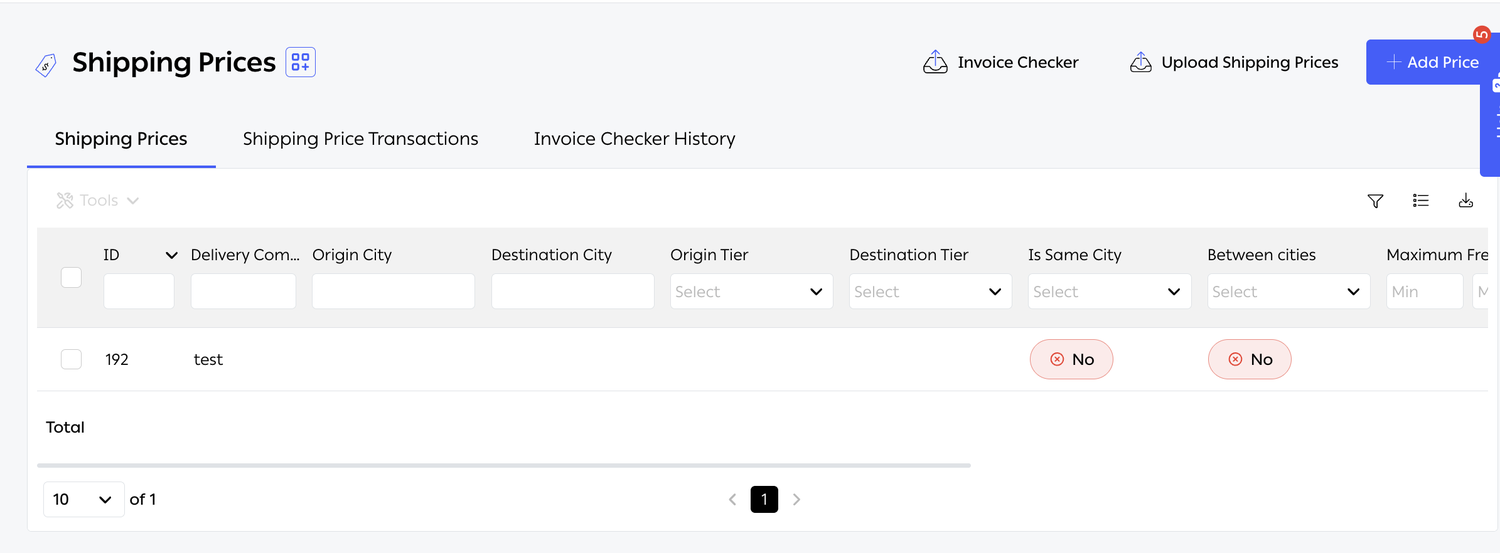
Task: Go to previous page arrow
Action: pos(733,499)
